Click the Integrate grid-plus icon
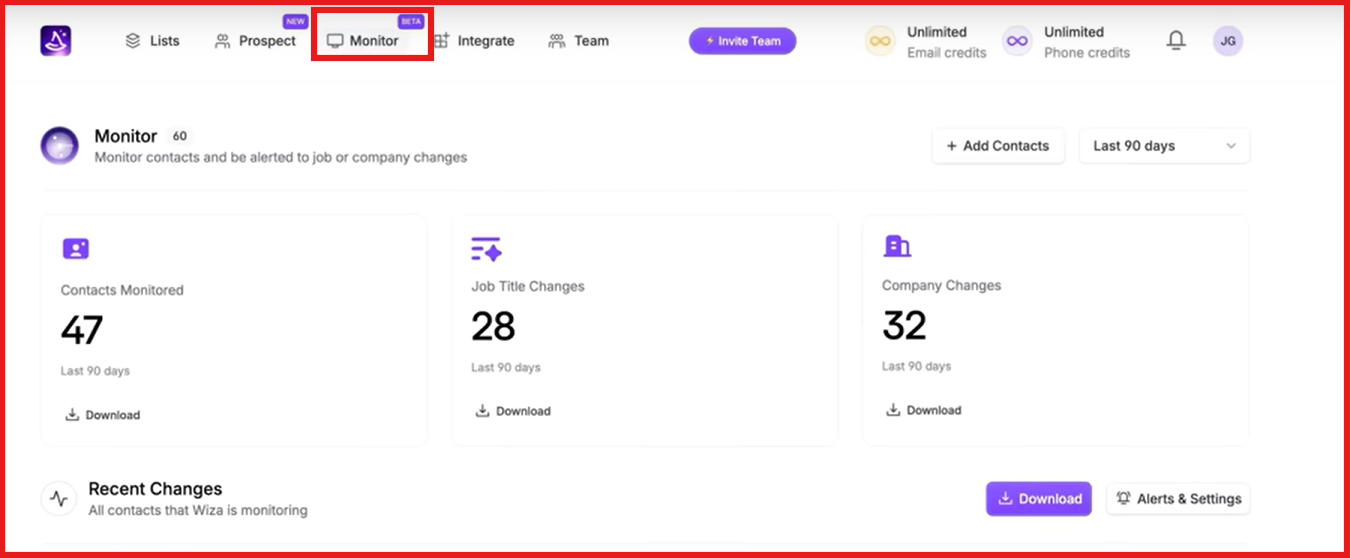The height and width of the screenshot is (558, 1351). click(441, 41)
